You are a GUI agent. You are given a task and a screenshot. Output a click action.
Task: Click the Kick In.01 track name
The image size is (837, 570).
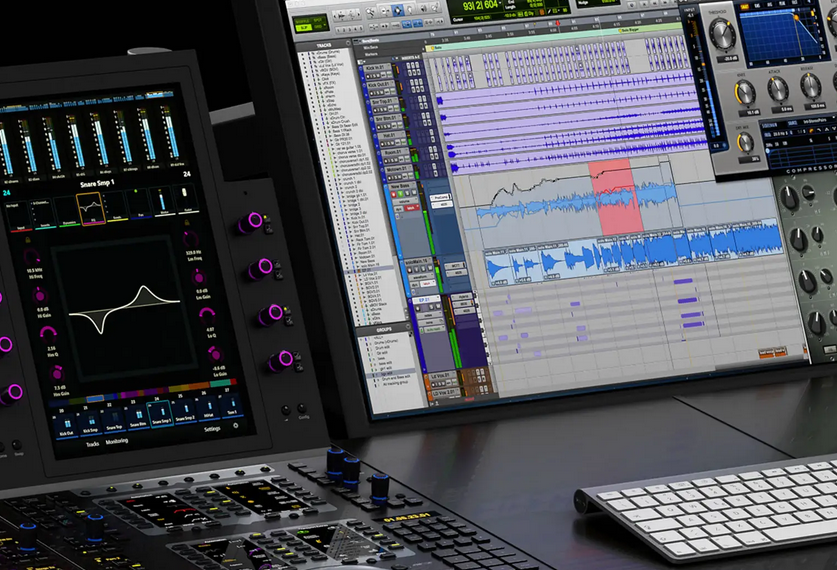click(377, 68)
